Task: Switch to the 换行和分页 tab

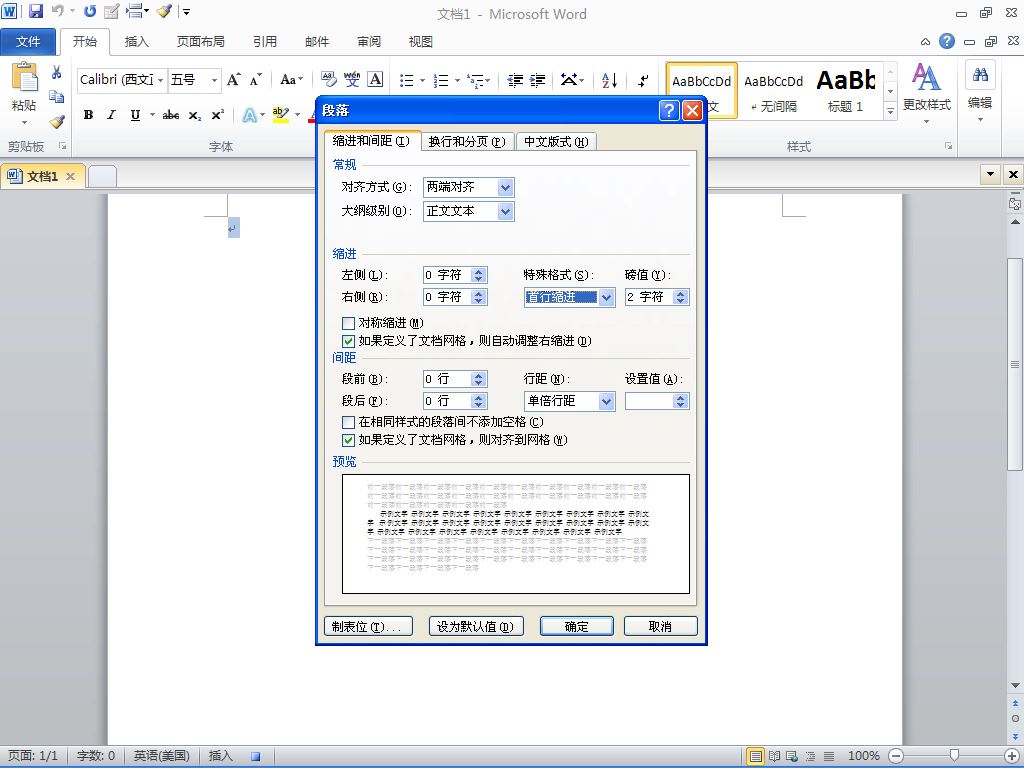Action: [x=466, y=141]
